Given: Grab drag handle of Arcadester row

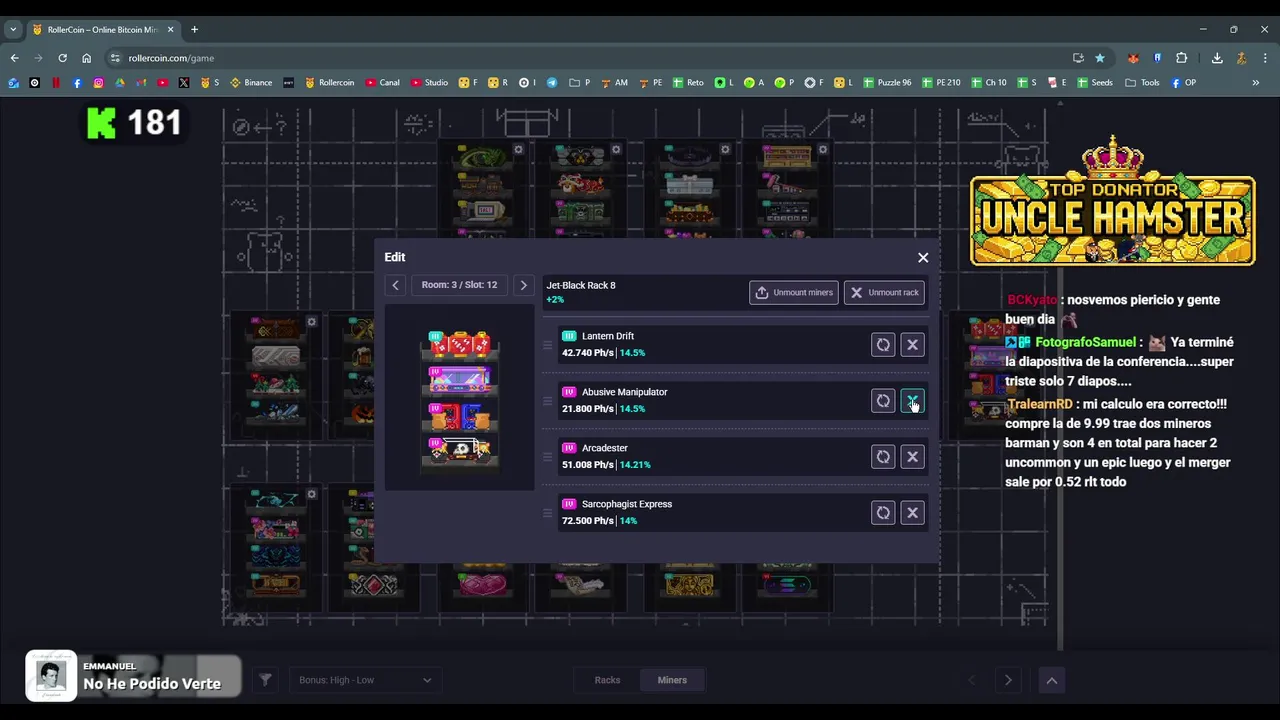Looking at the screenshot, I should coord(547,457).
